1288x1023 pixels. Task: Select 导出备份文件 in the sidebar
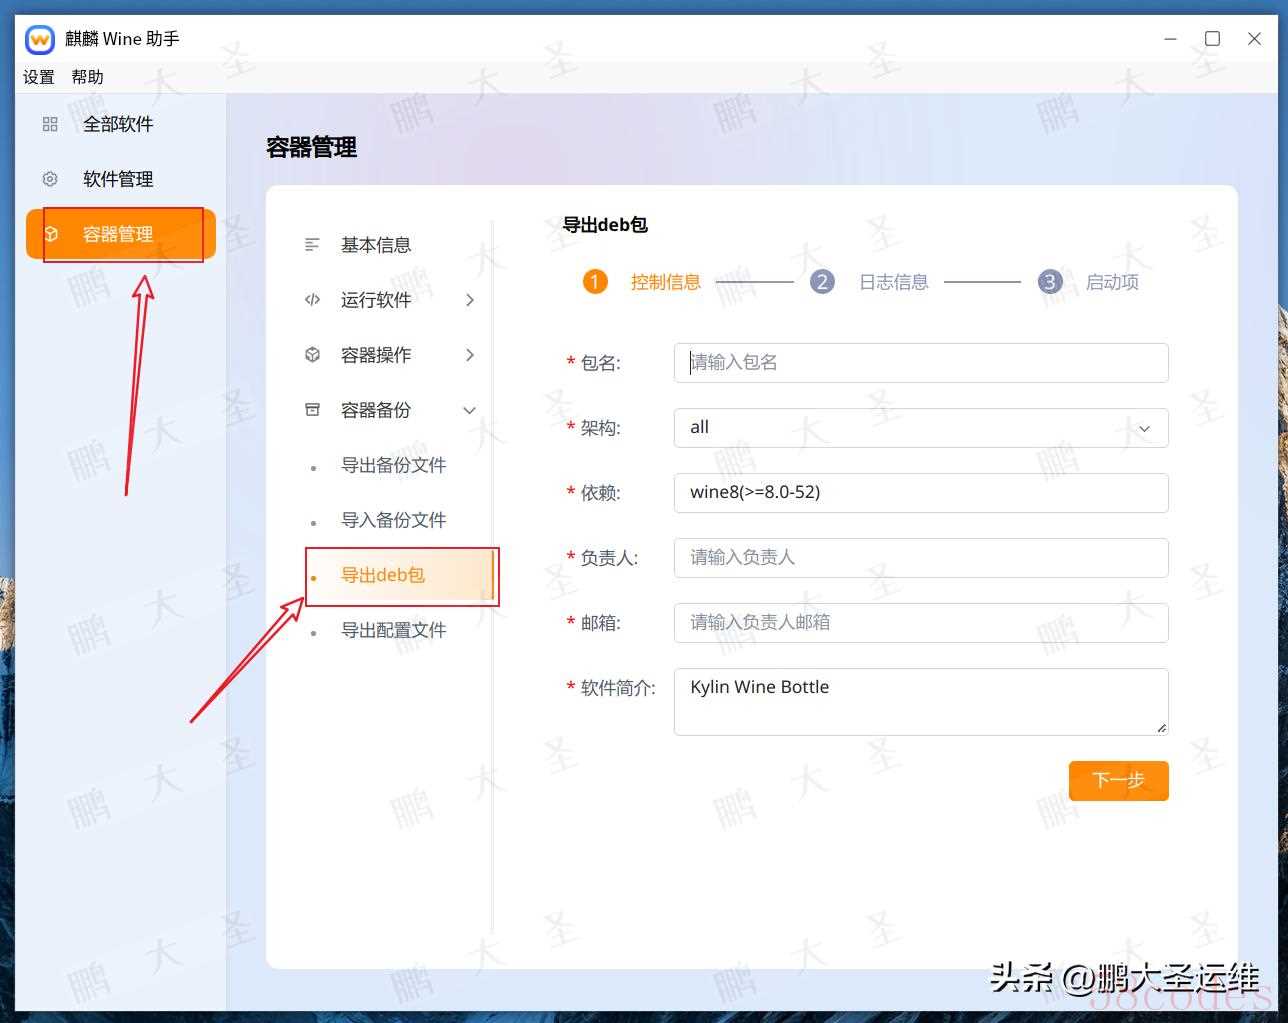(393, 465)
